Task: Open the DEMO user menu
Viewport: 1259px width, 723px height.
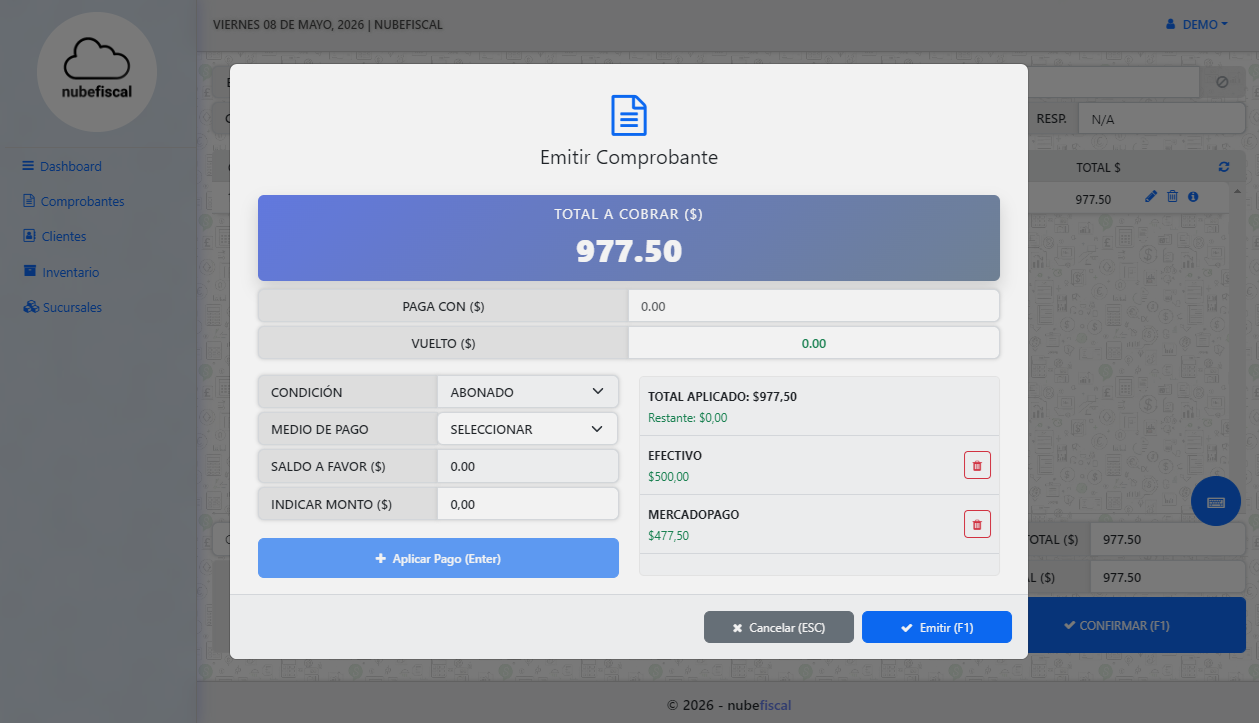Action: 1197,24
